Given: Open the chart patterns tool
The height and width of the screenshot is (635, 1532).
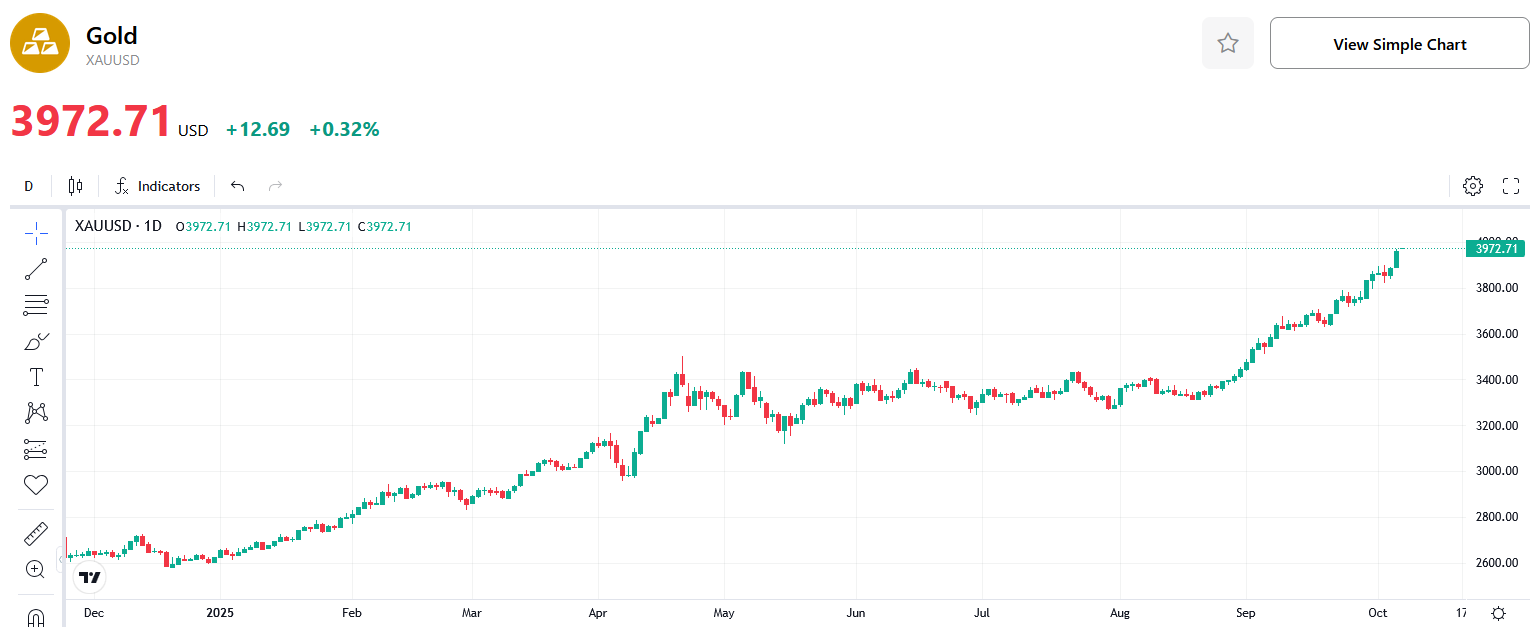Looking at the screenshot, I should coord(36,412).
